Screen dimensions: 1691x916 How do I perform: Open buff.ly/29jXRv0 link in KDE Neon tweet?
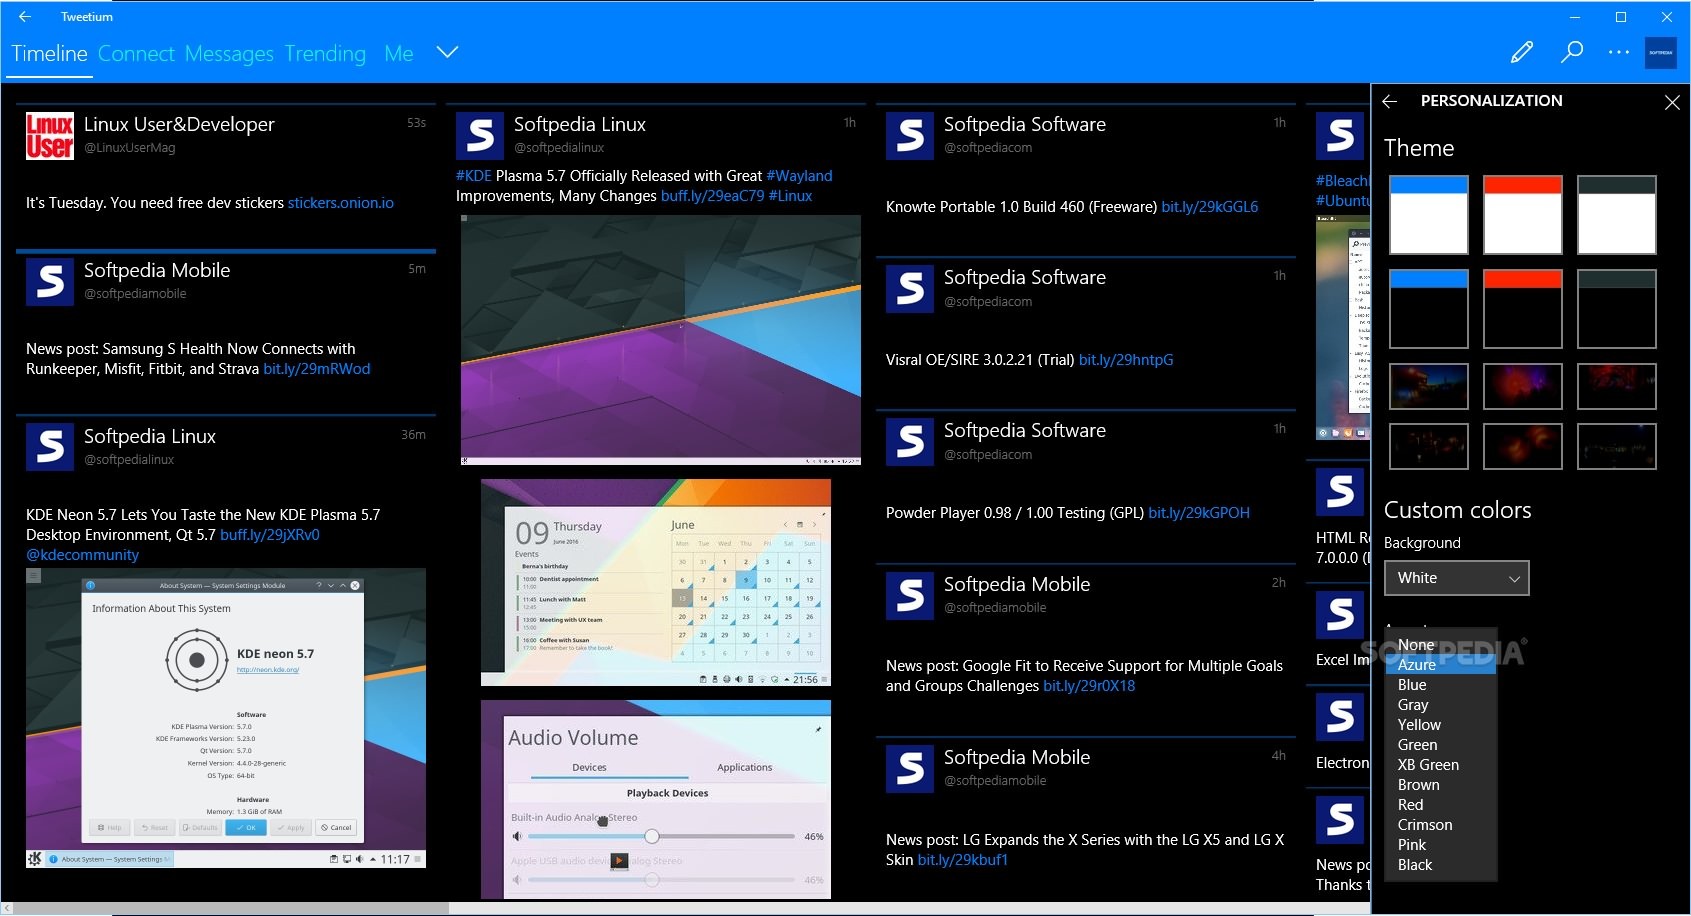click(x=270, y=535)
